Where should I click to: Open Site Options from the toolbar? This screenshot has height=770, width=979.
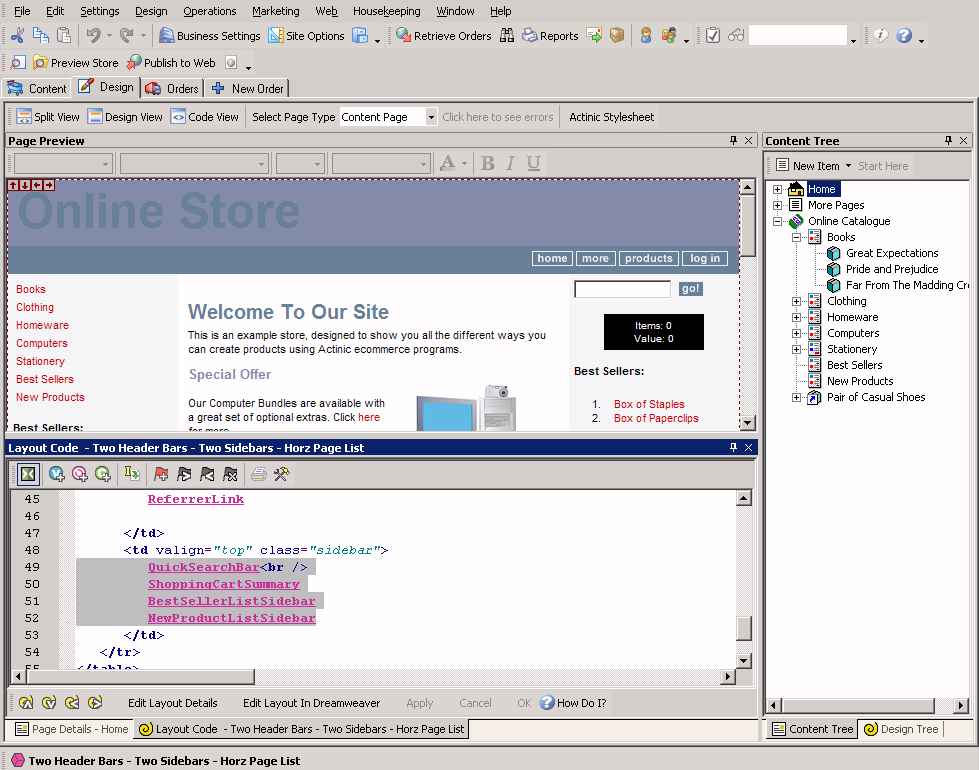coord(277,36)
